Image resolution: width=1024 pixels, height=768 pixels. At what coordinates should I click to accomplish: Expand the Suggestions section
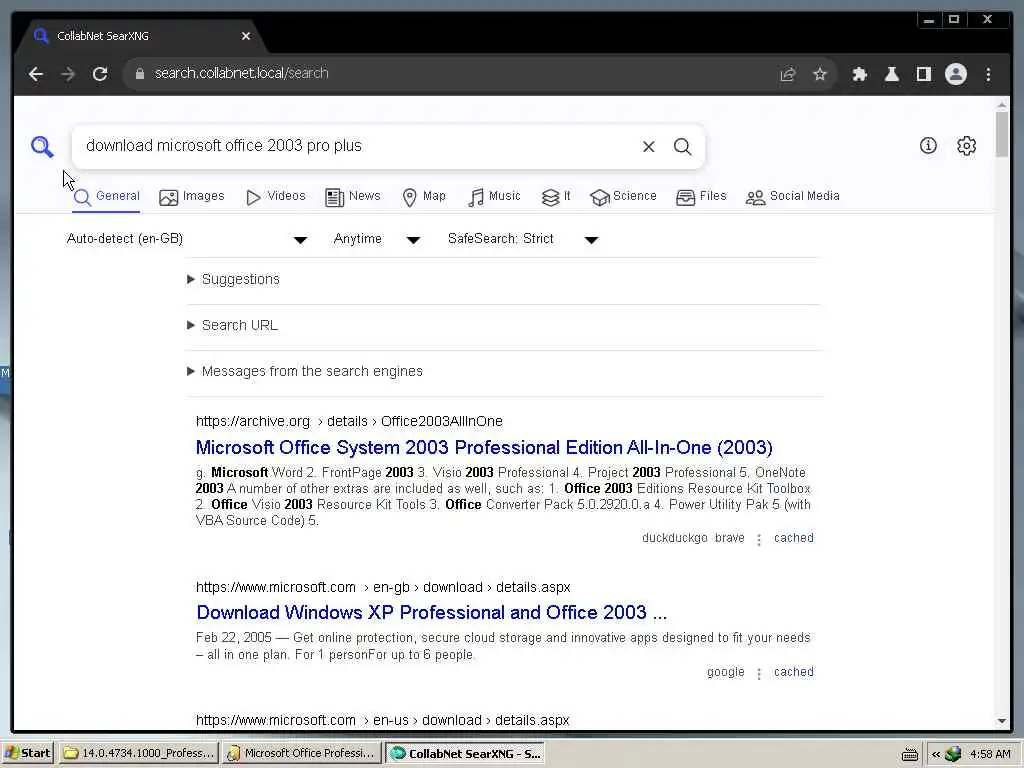pos(234,280)
